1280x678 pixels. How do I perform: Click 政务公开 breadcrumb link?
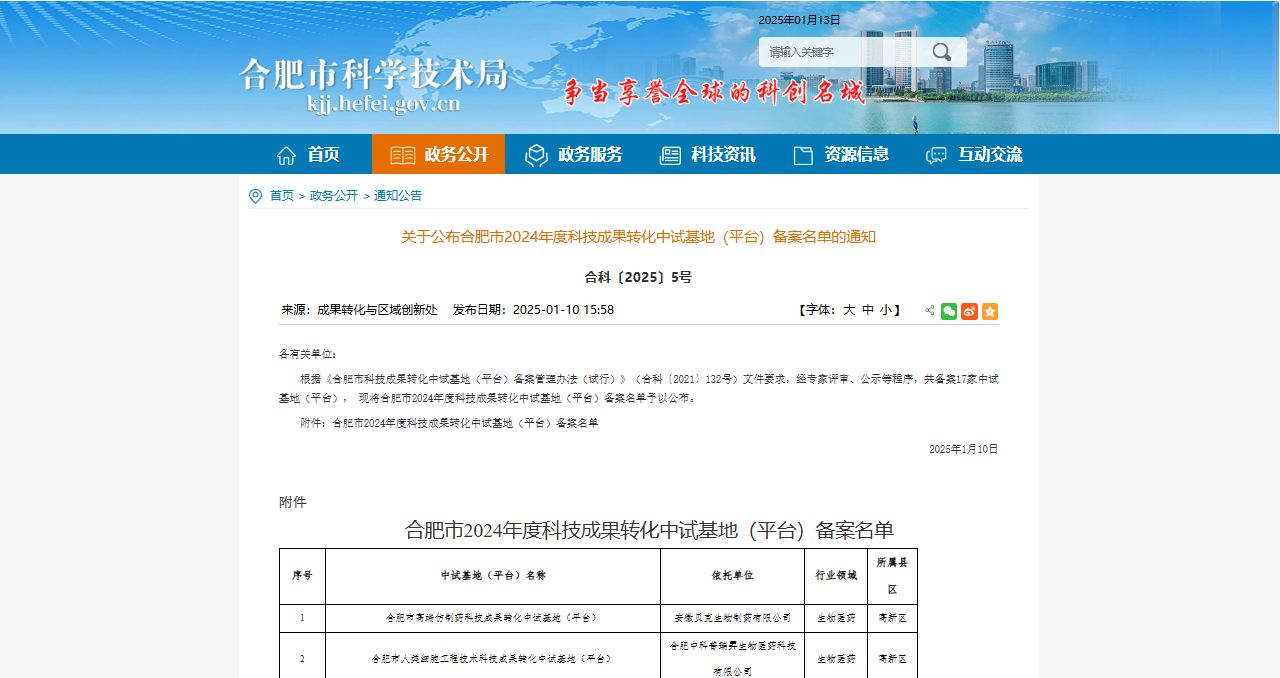334,196
